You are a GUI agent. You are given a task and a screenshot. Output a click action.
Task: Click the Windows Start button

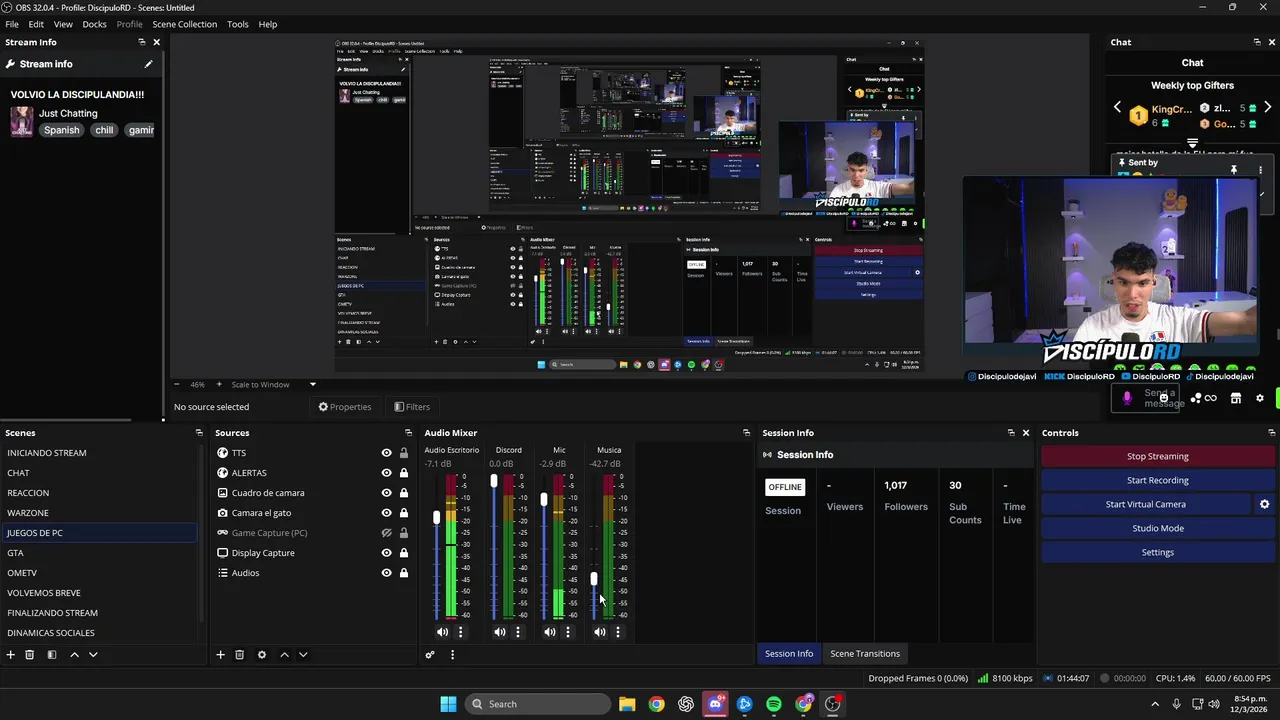(448, 704)
